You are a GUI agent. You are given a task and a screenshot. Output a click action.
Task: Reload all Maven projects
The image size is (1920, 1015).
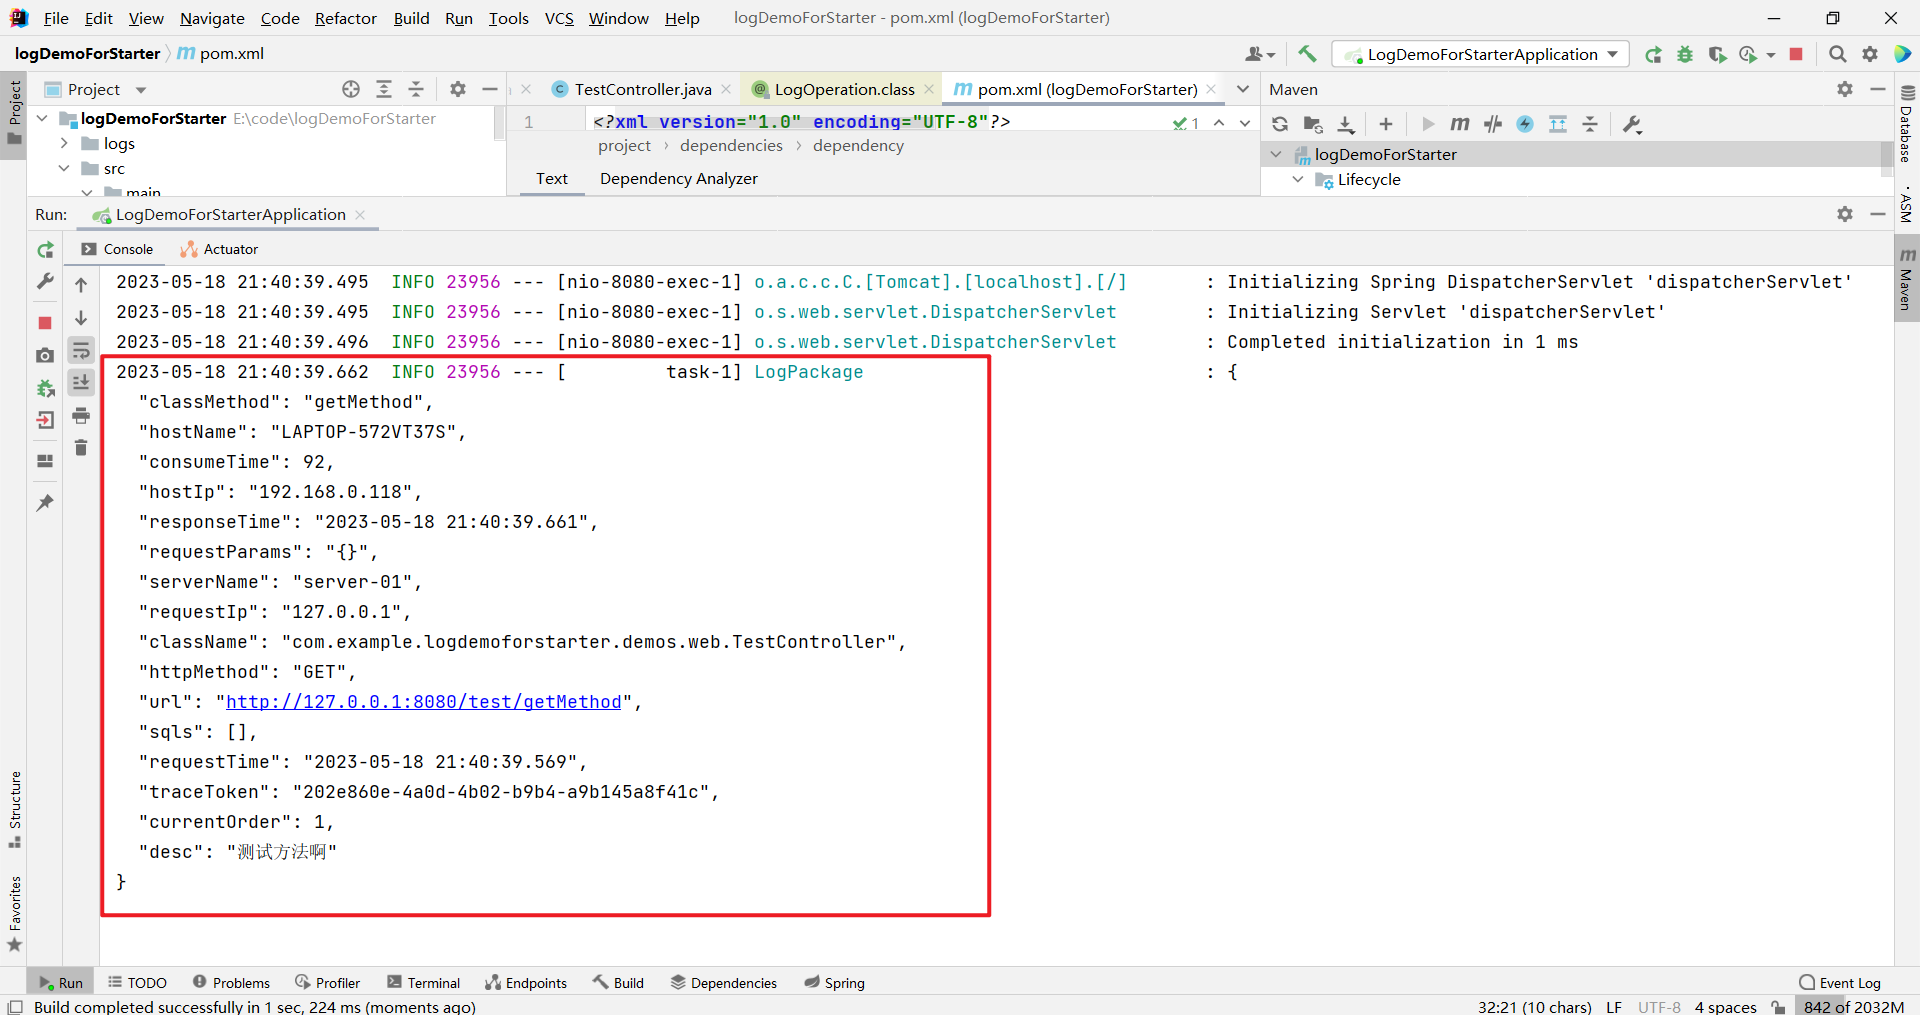1280,124
